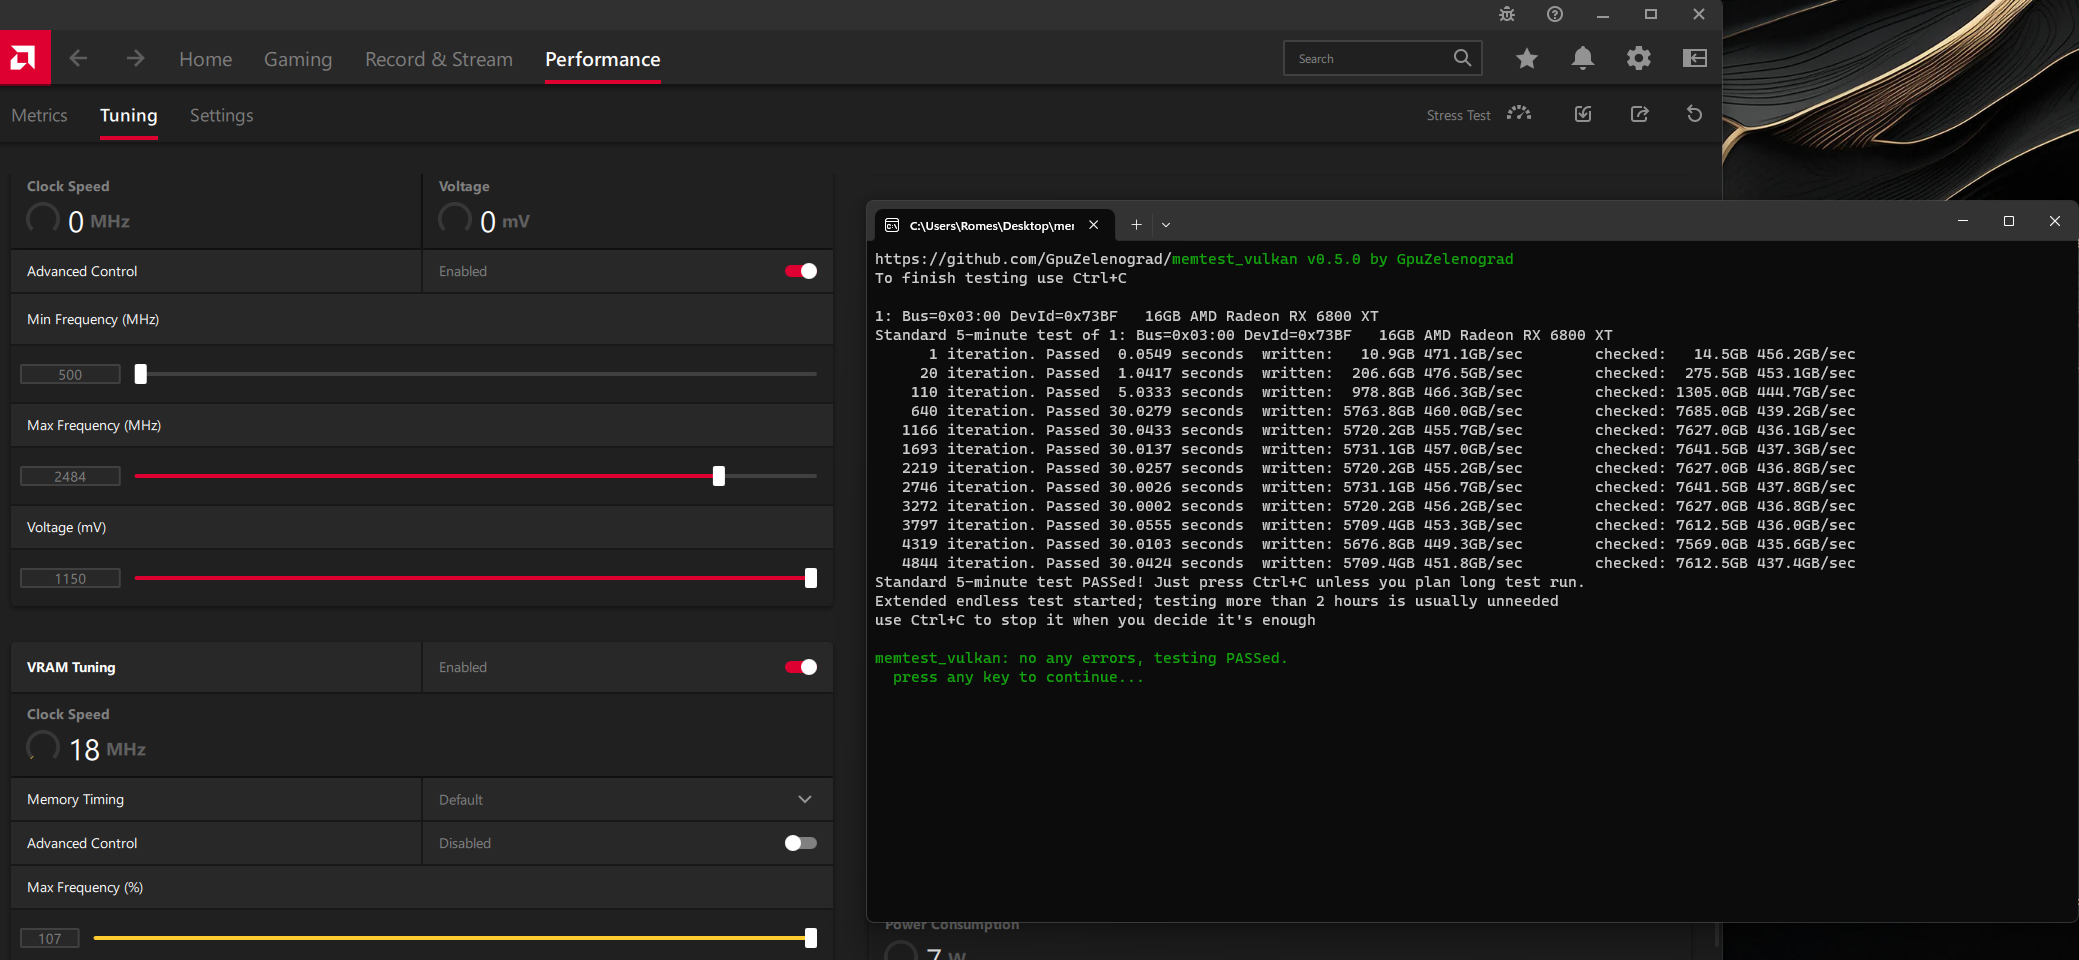
Task: Click the search magnifier icon
Action: [x=1462, y=58]
